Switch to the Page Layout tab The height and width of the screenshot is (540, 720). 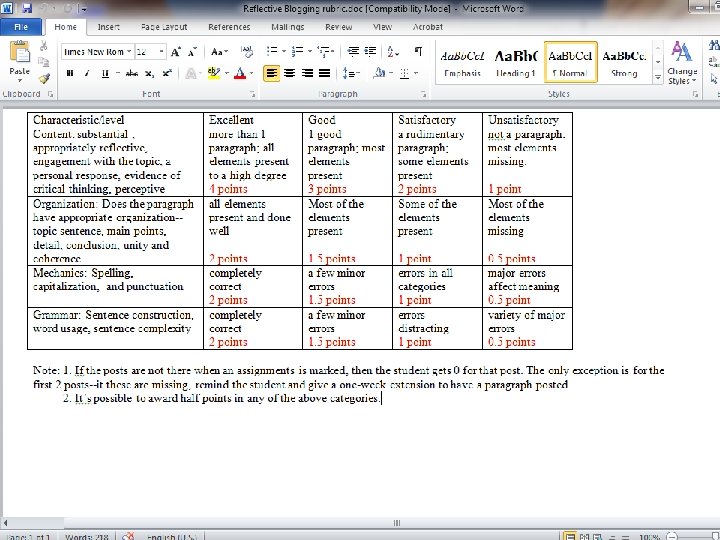pos(164,27)
